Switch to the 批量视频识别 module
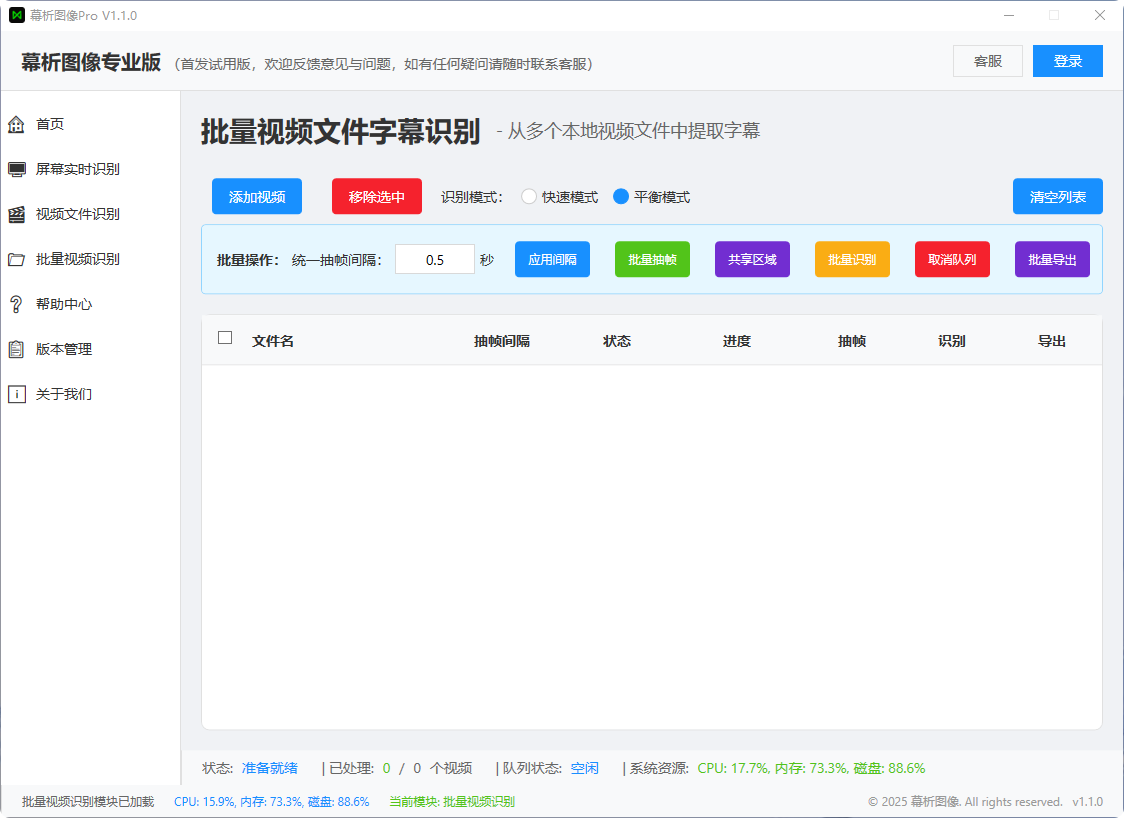The image size is (1124, 818). coord(16,258)
